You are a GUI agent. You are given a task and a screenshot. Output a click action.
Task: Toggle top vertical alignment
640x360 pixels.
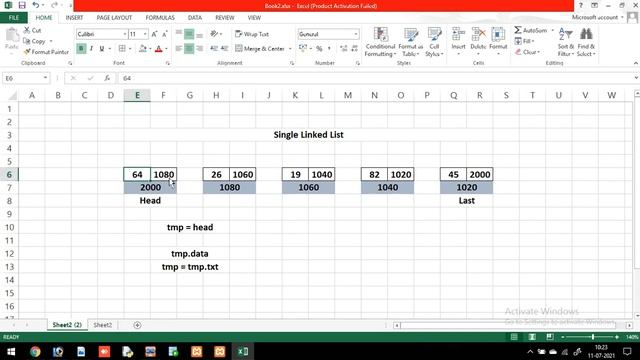[x=179, y=34]
